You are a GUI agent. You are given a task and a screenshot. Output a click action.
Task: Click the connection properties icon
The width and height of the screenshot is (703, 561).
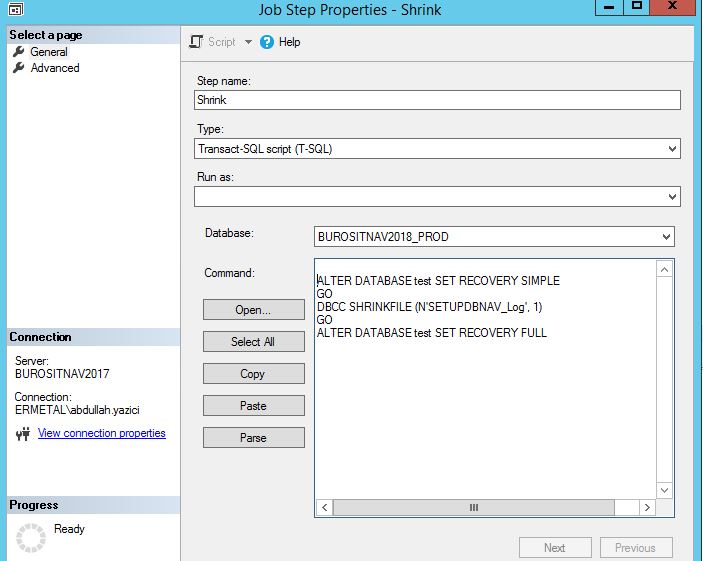click(x=23, y=434)
